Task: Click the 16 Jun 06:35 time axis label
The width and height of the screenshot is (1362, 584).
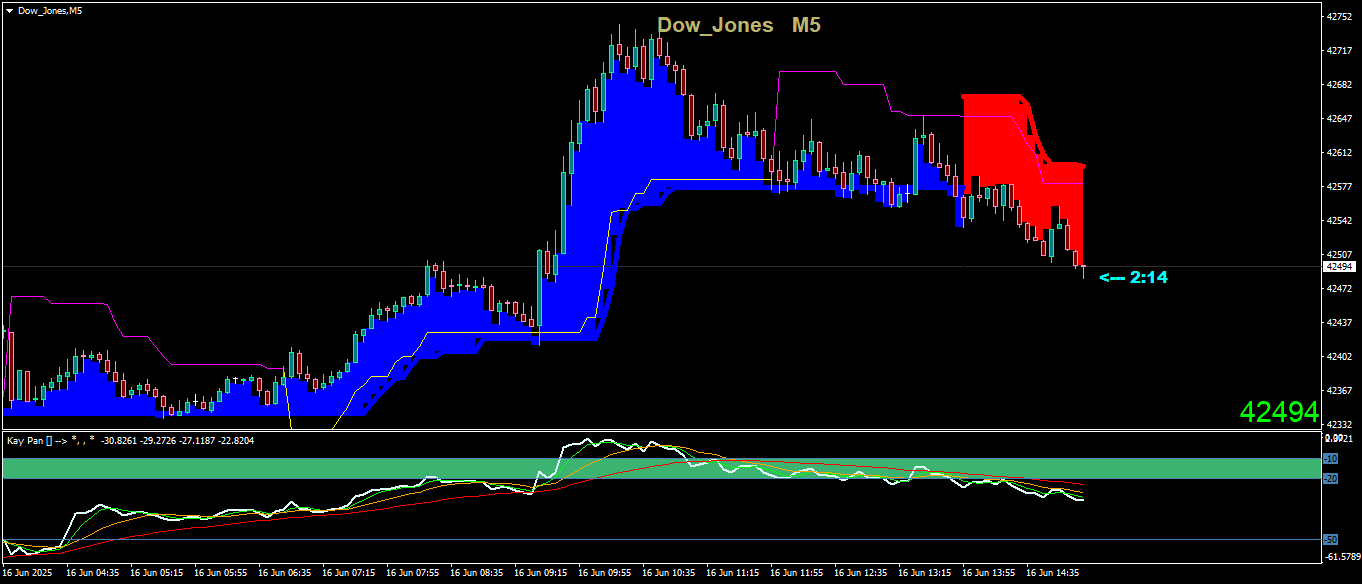Action: pyautogui.click(x=284, y=574)
